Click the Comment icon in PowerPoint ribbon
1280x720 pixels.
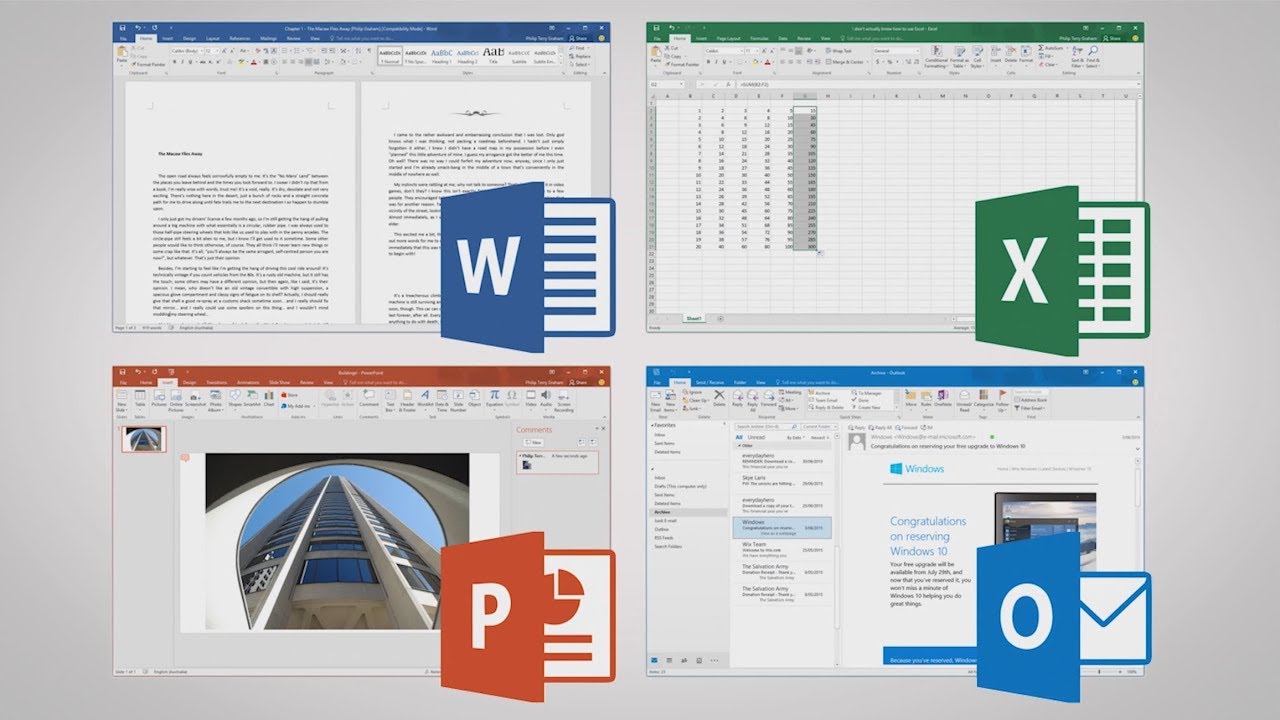(x=368, y=394)
